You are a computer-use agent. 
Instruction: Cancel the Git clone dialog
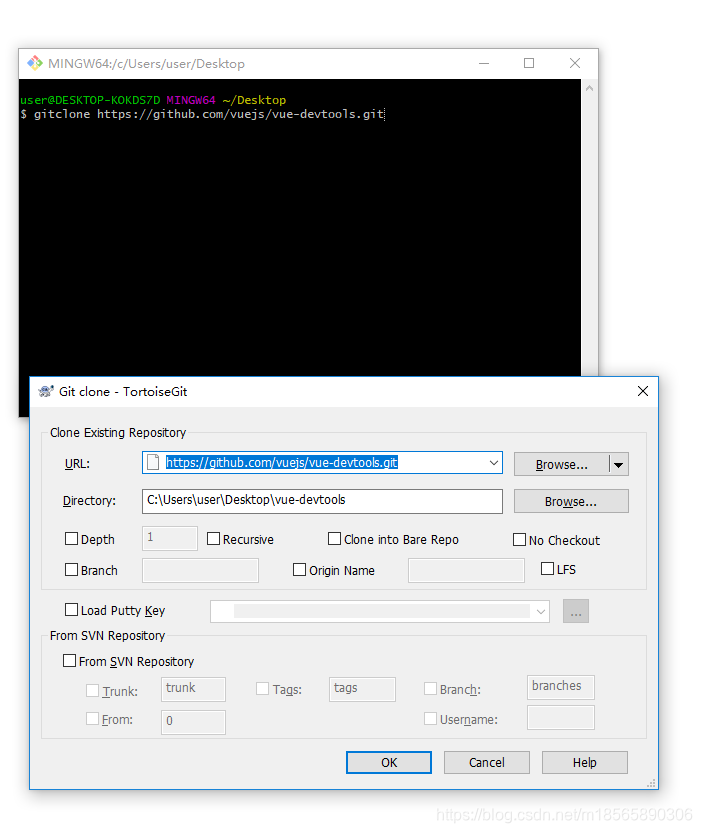click(x=486, y=762)
